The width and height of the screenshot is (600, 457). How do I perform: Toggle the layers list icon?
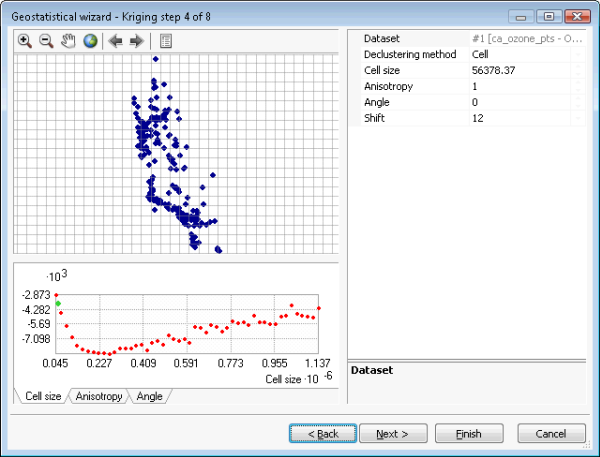coord(166,41)
